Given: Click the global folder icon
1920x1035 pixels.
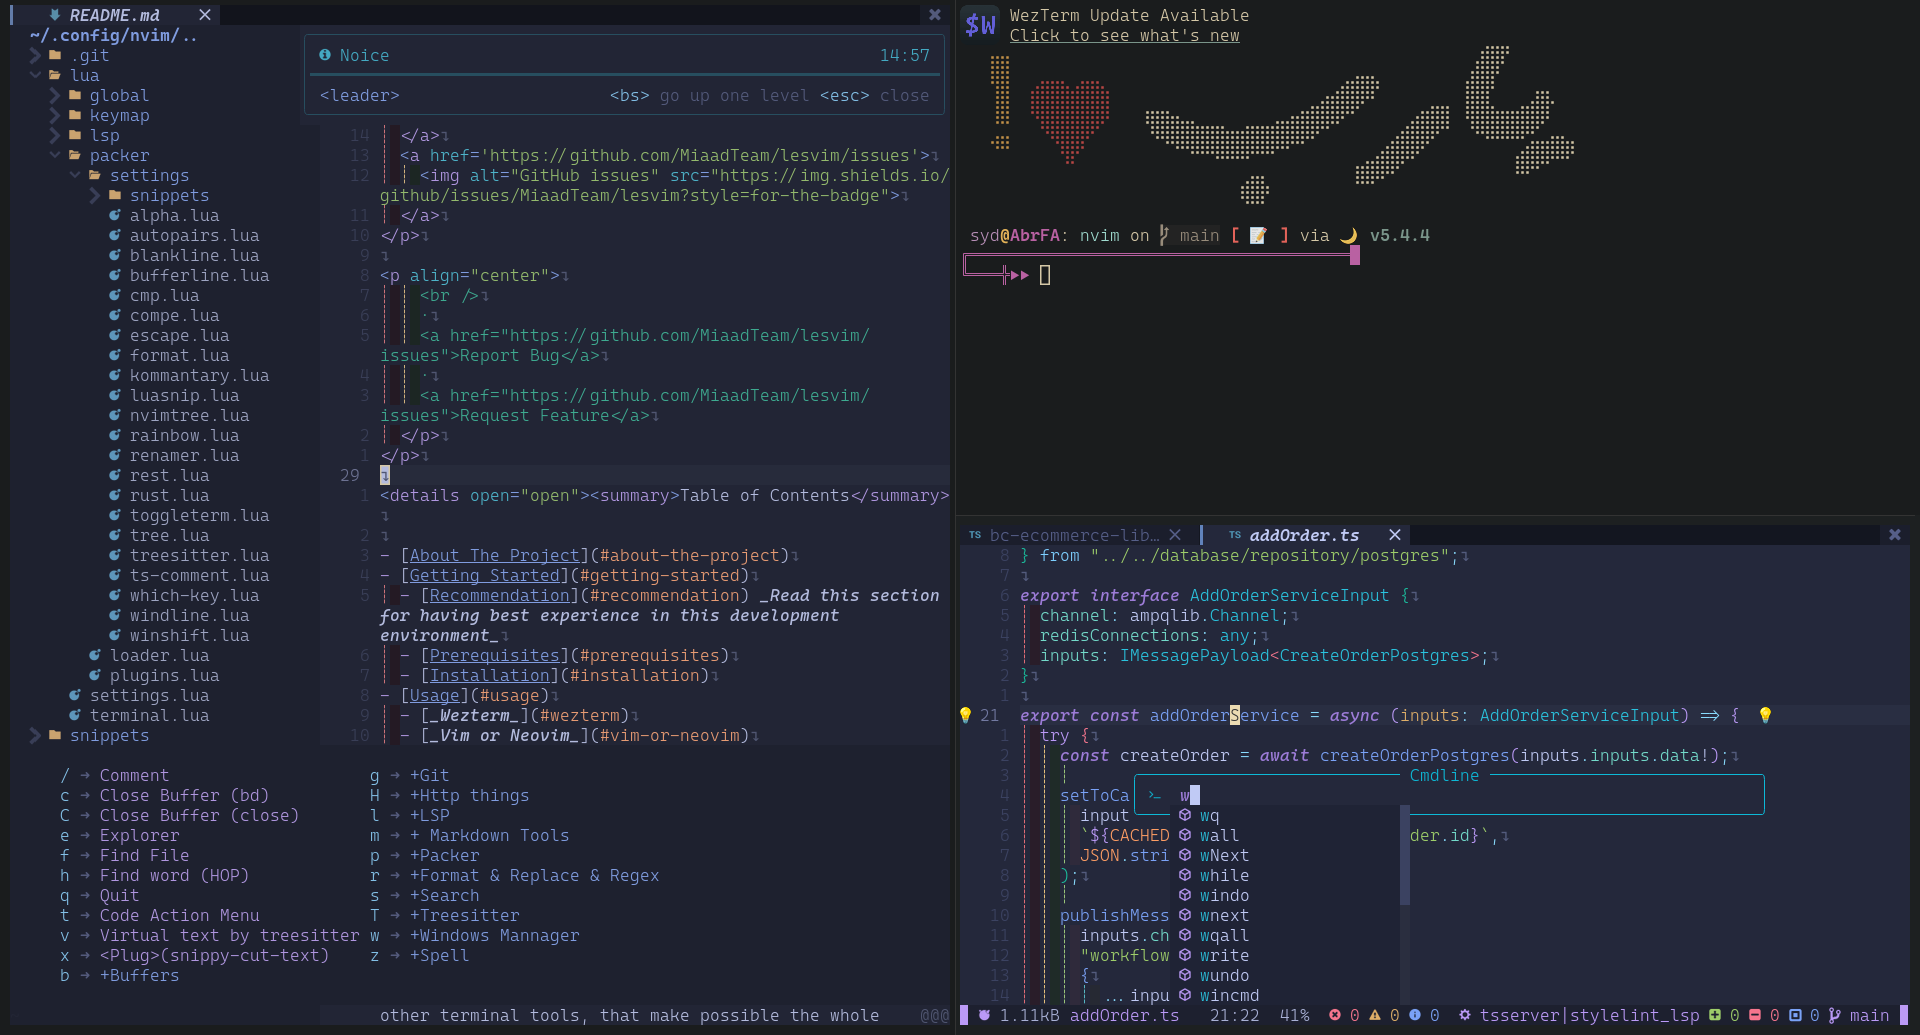Looking at the screenshot, I should click(75, 95).
